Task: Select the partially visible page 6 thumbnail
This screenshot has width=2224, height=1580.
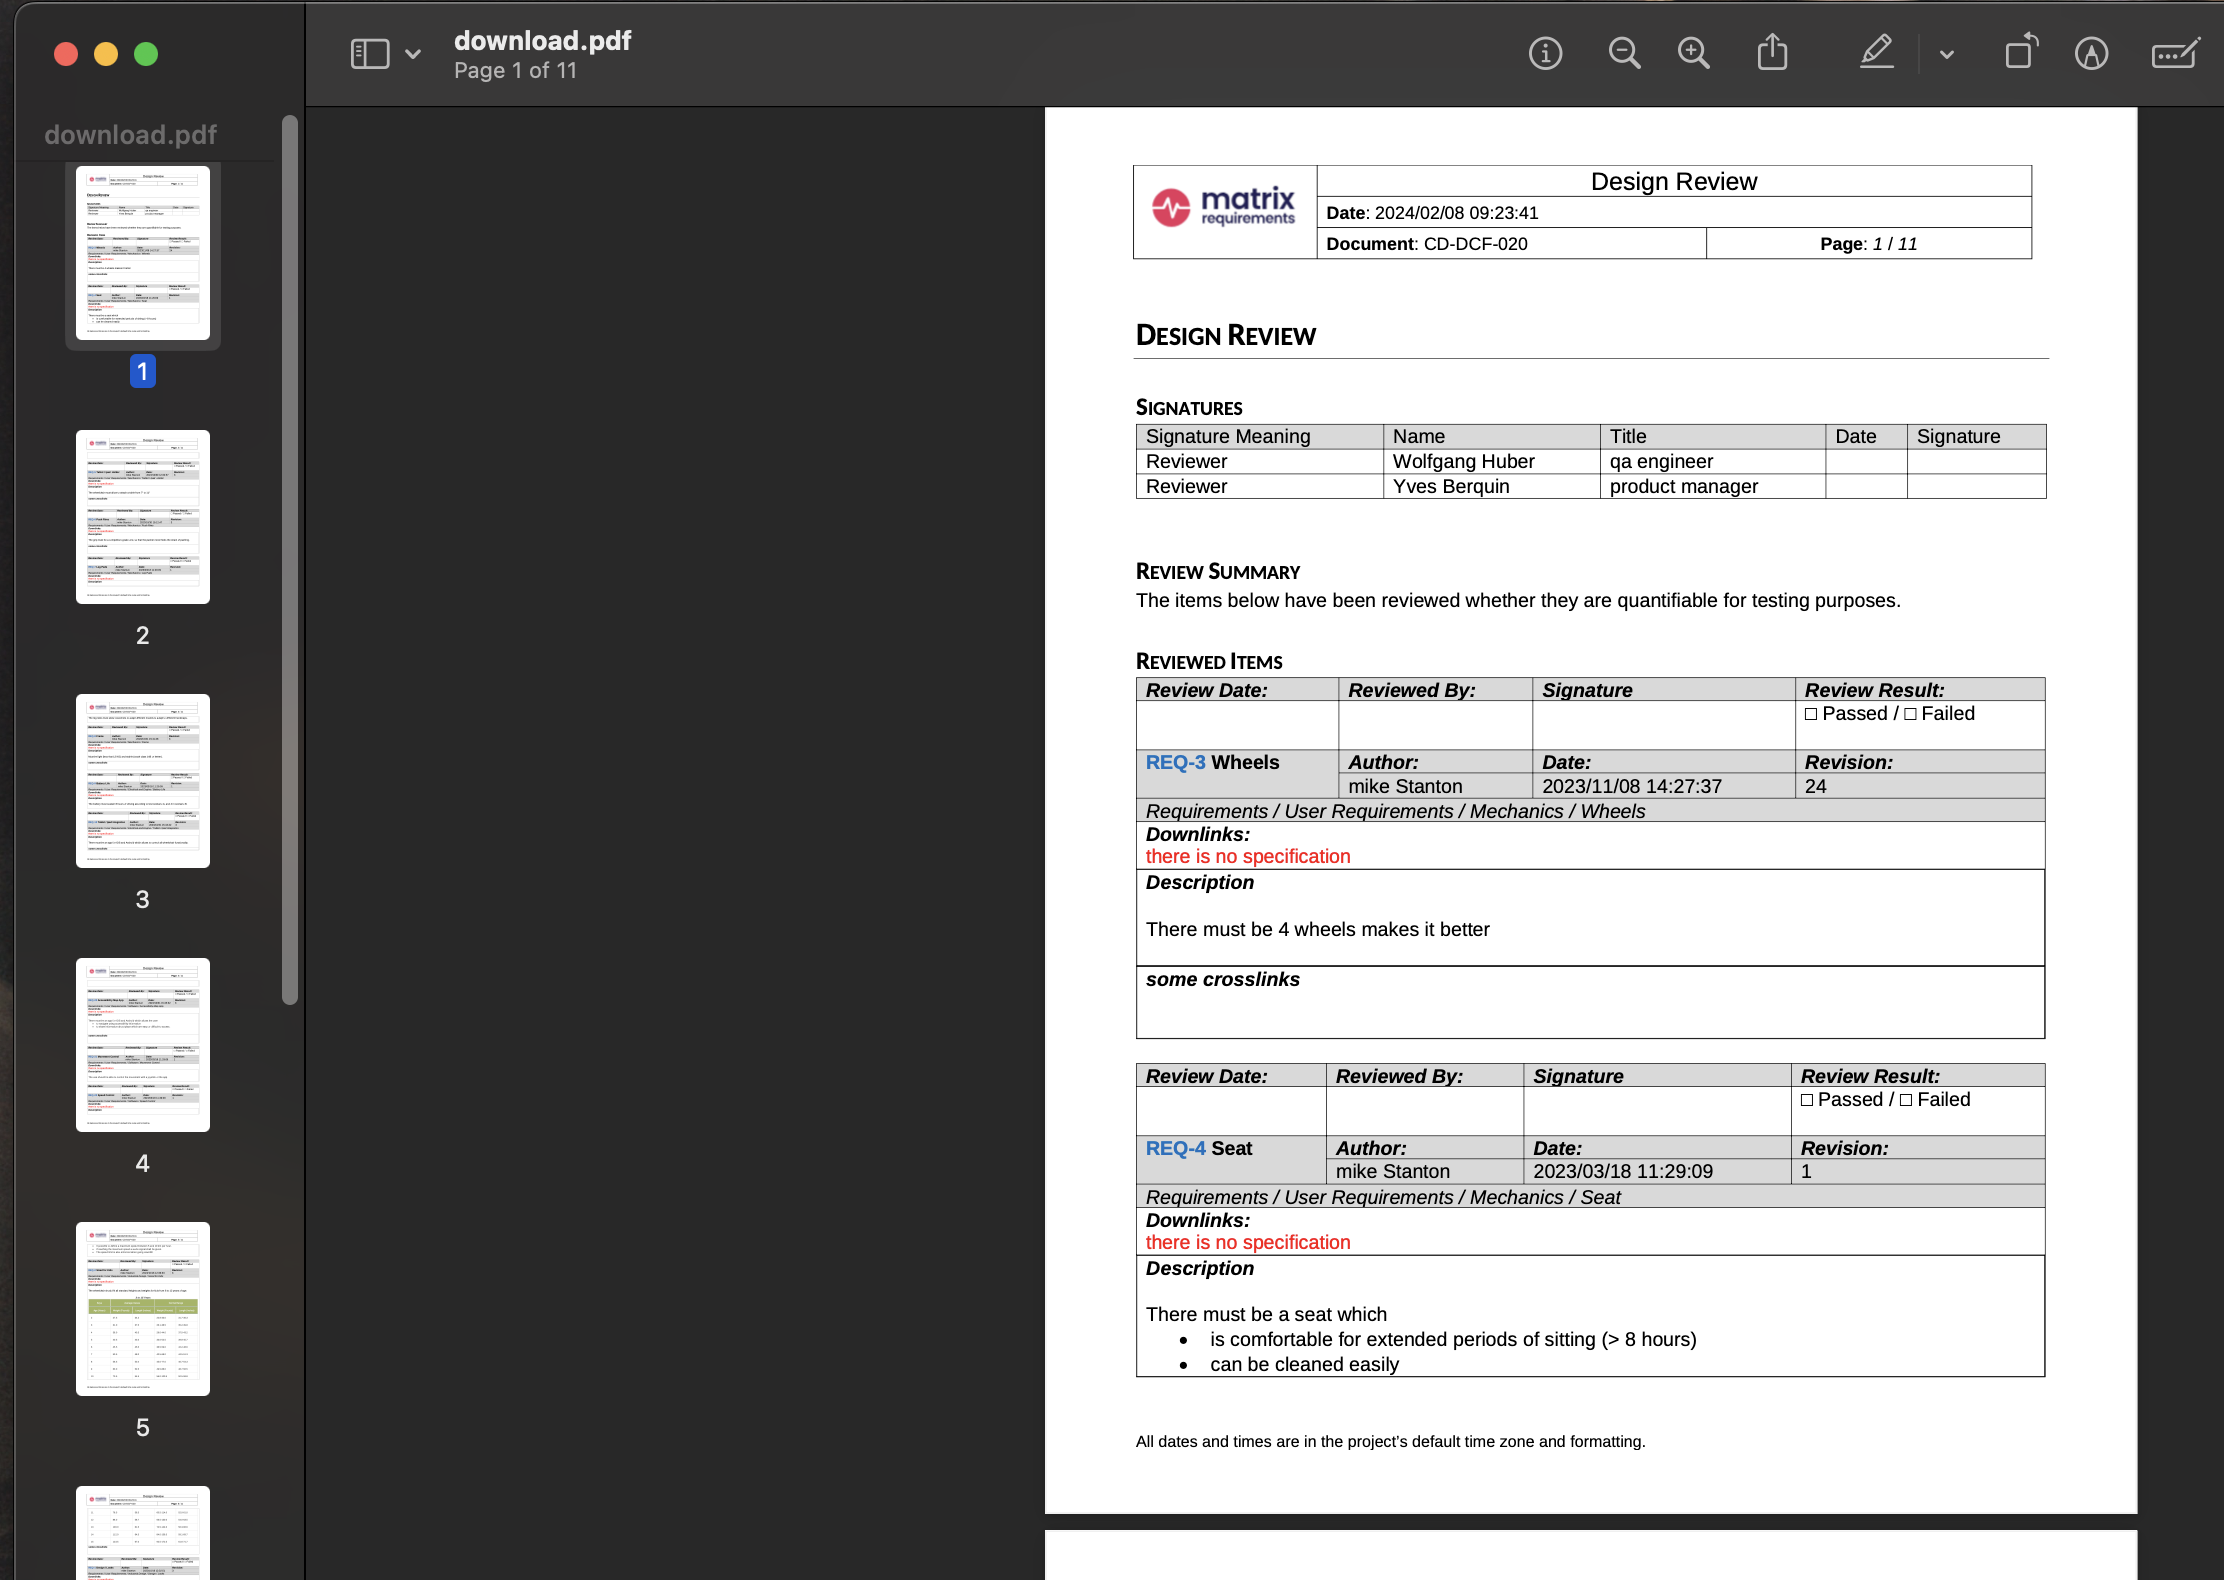Action: [x=143, y=1533]
